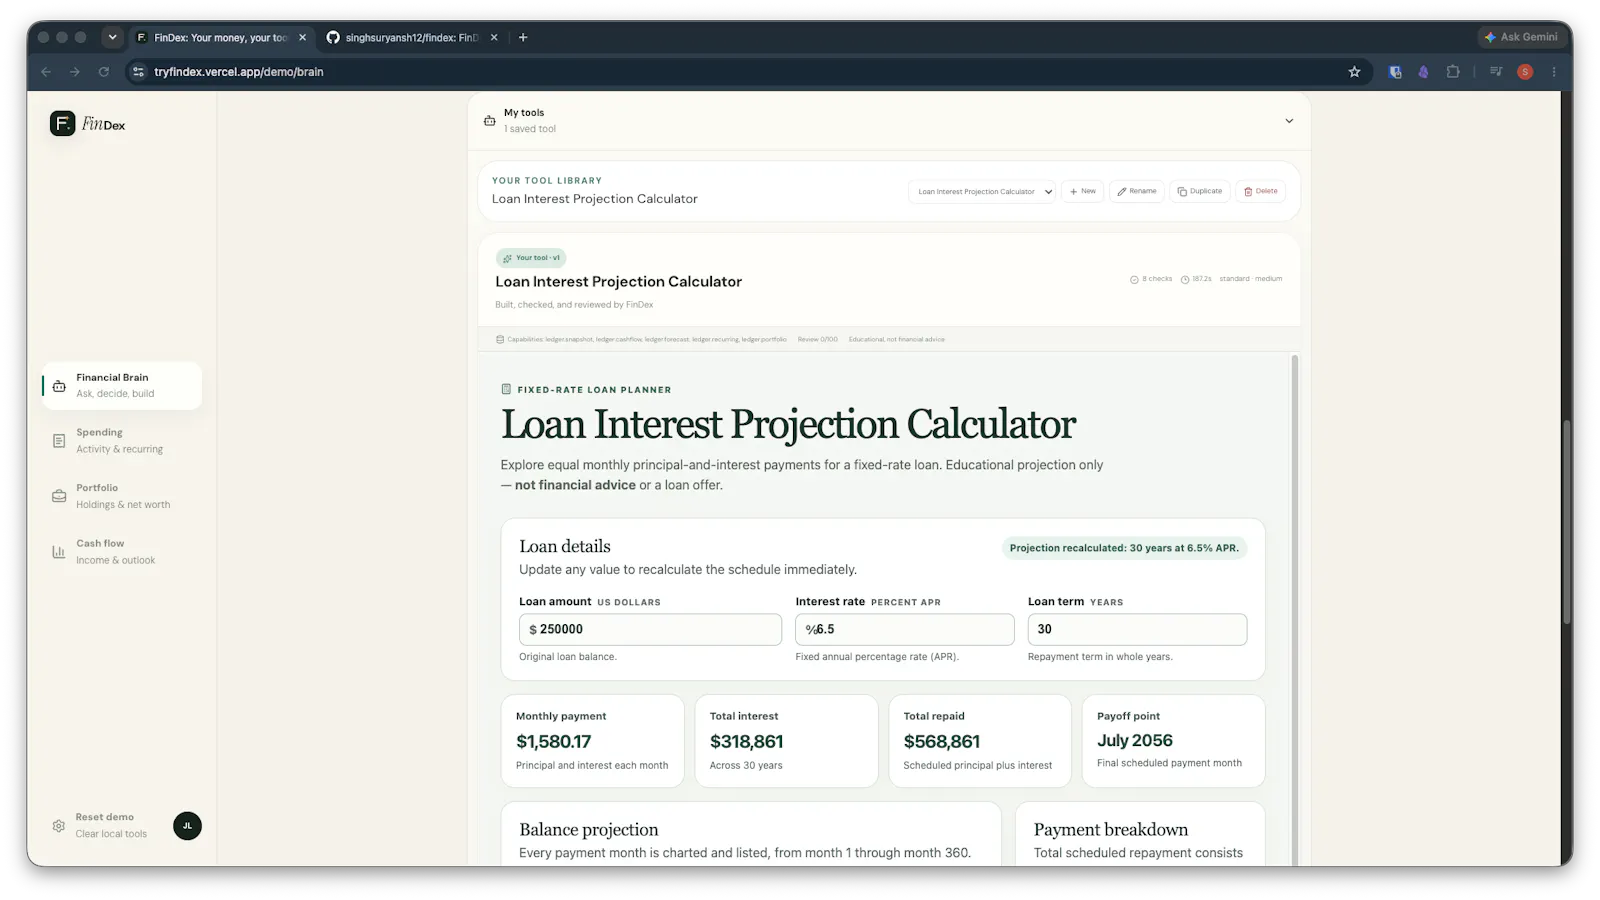Image resolution: width=1600 pixels, height=900 pixels.
Task: Click the 187.2s clock icon
Action: coord(1185,280)
